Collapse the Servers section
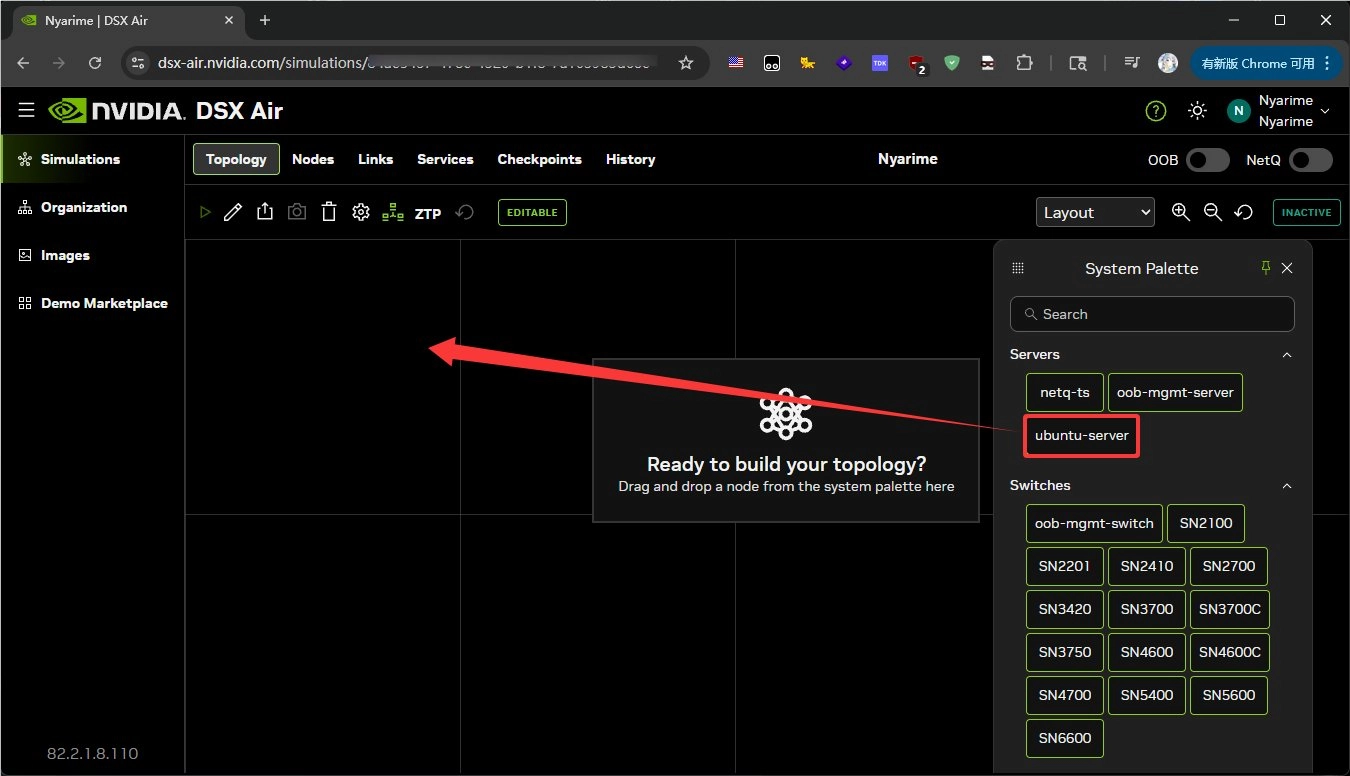 (1287, 355)
